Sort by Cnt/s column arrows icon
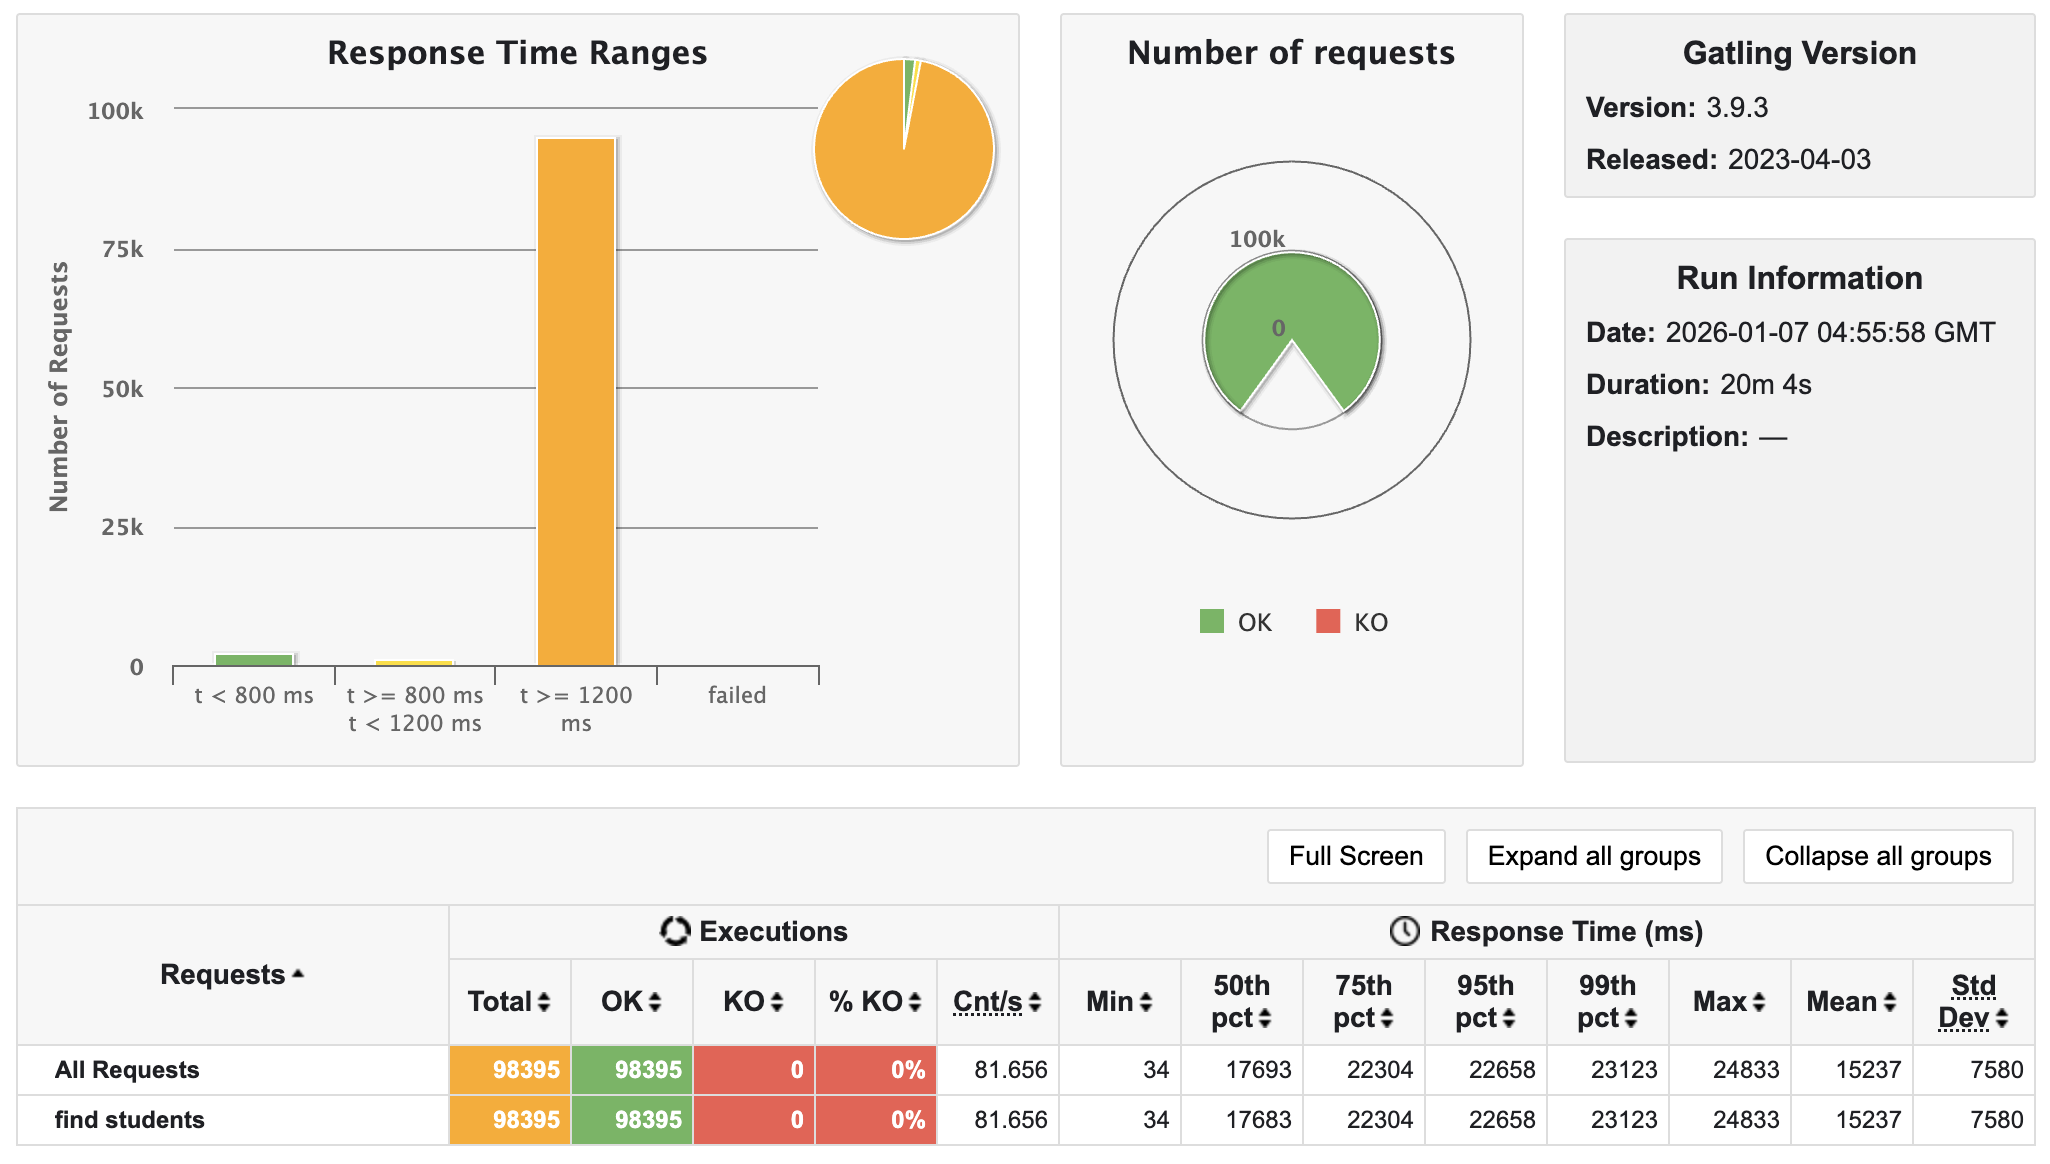 (x=1035, y=1001)
